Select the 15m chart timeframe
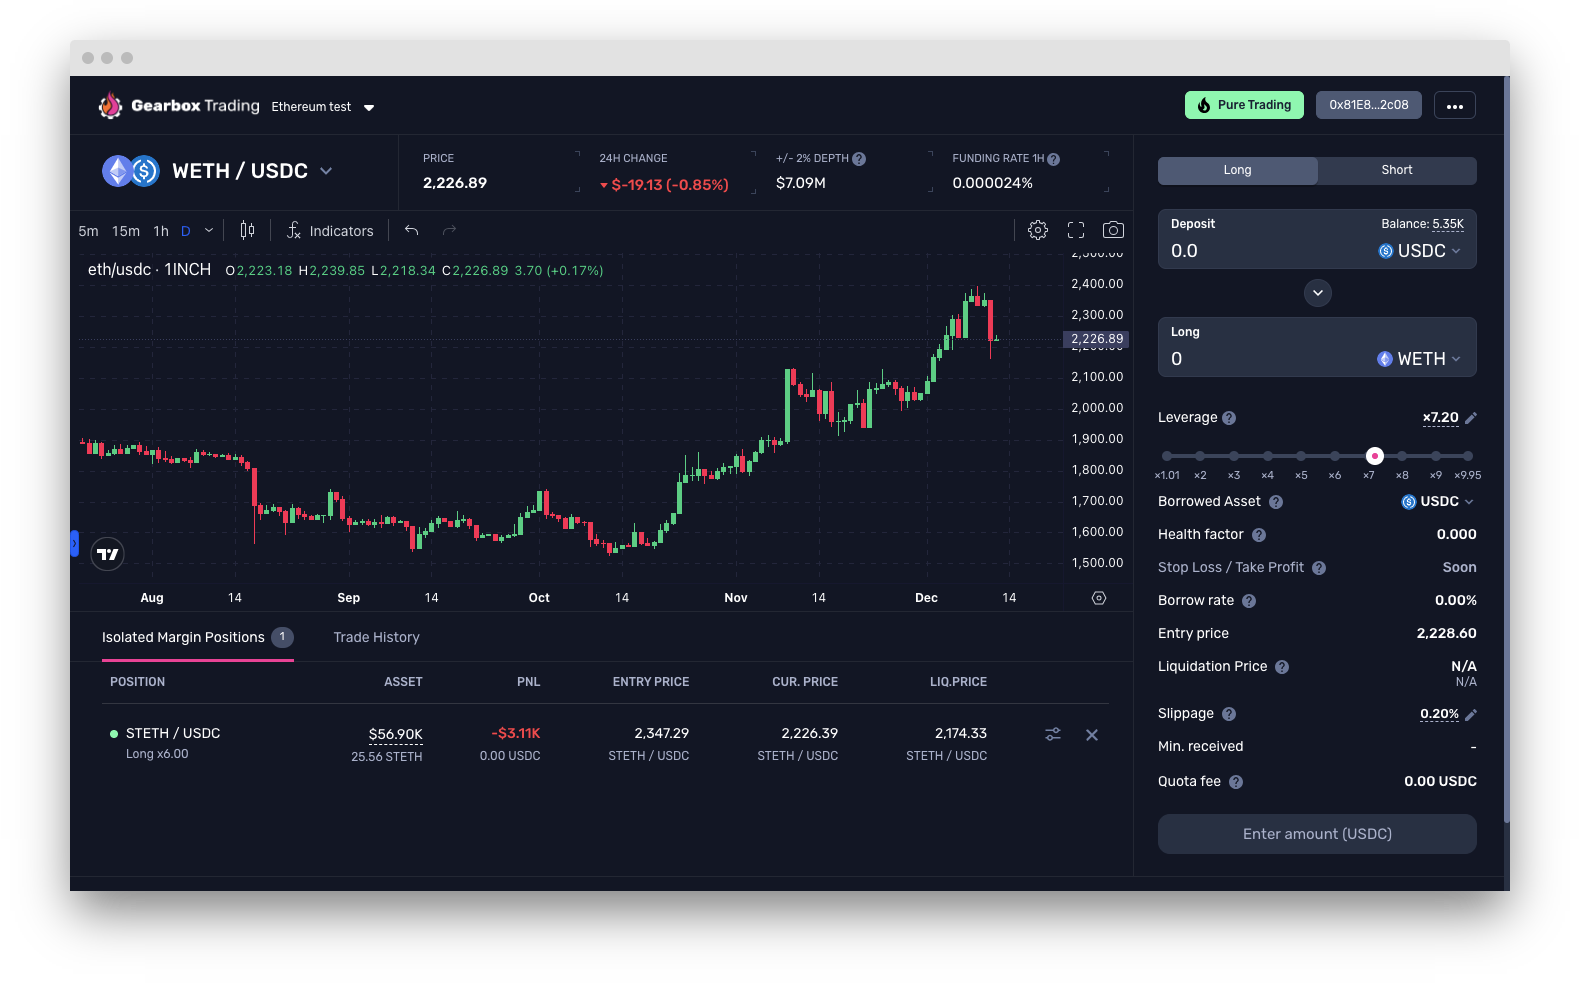The image size is (1580, 991). pos(126,231)
